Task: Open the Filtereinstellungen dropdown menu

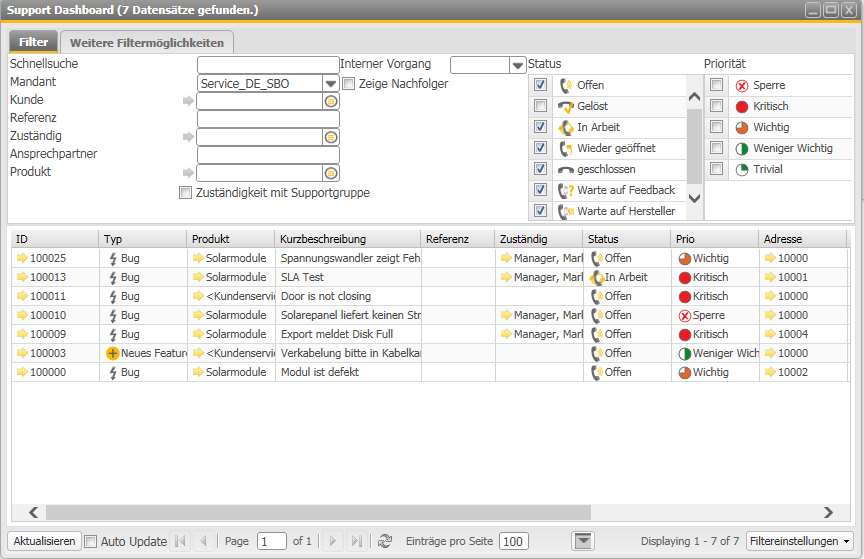Action: (x=799, y=541)
